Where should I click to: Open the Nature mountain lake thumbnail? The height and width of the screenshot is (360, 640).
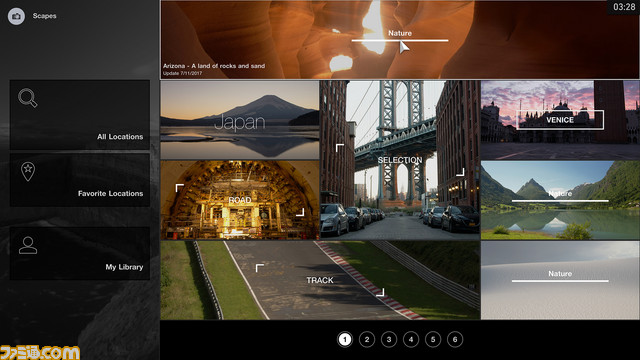(560, 200)
